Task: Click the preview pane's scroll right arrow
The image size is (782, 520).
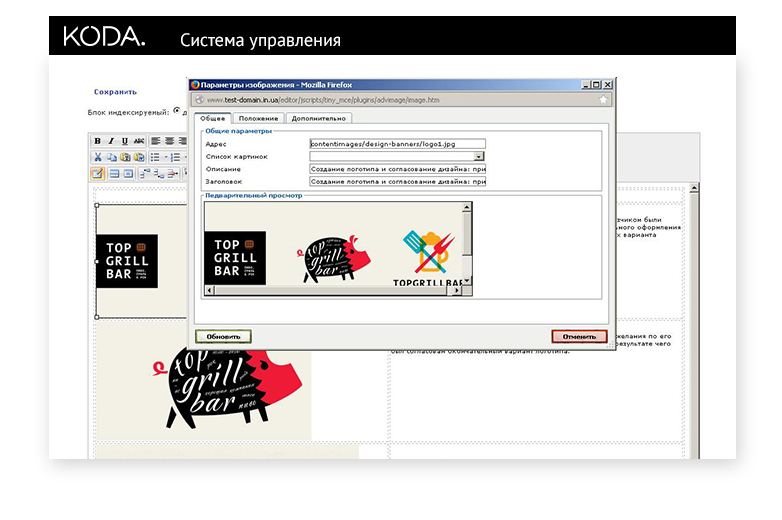Action: click(456, 290)
